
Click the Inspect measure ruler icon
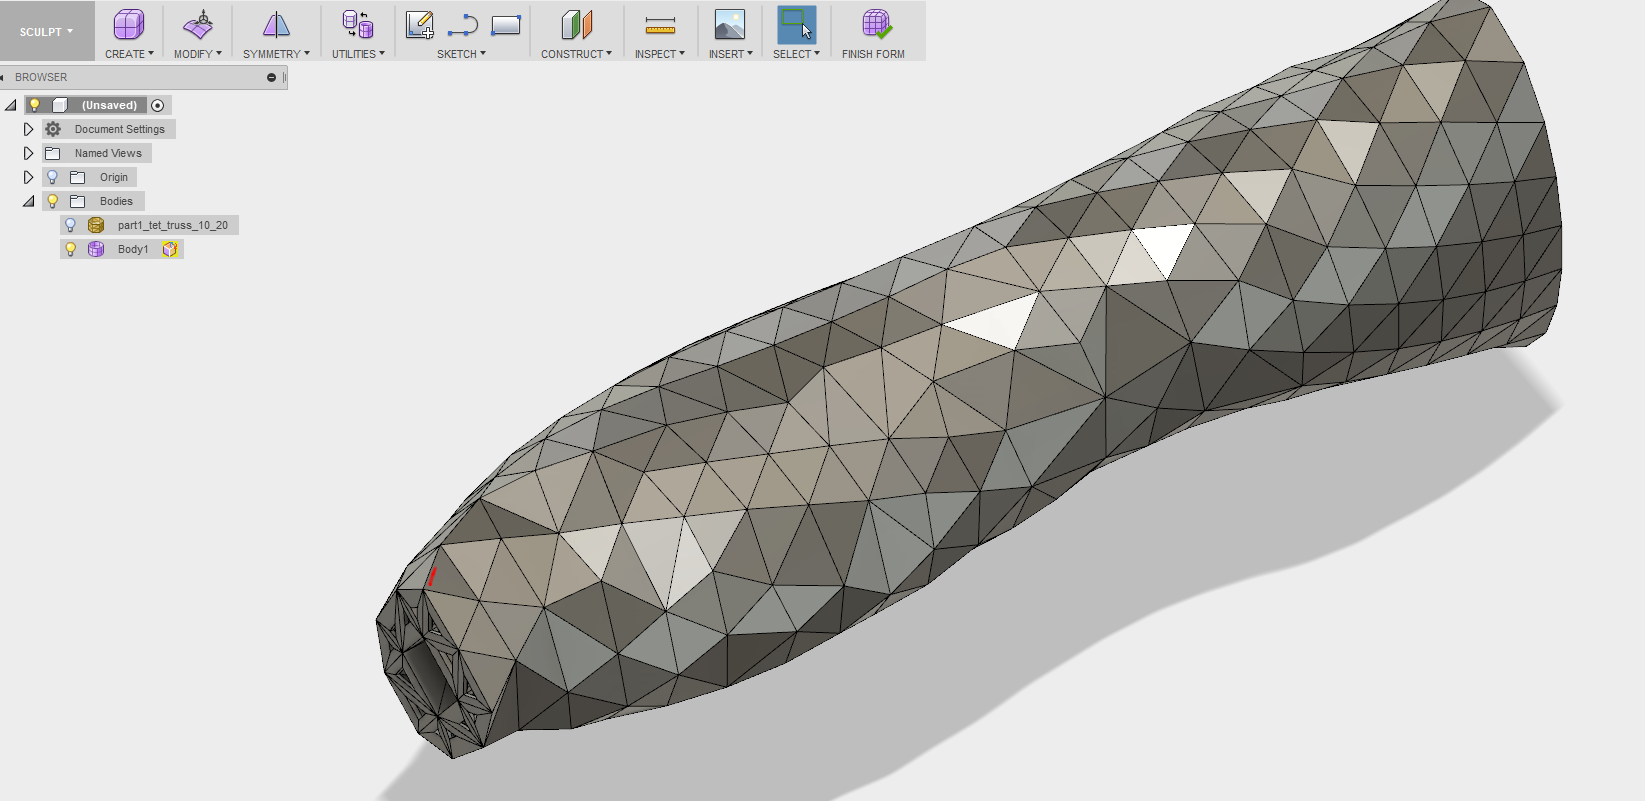click(x=660, y=25)
